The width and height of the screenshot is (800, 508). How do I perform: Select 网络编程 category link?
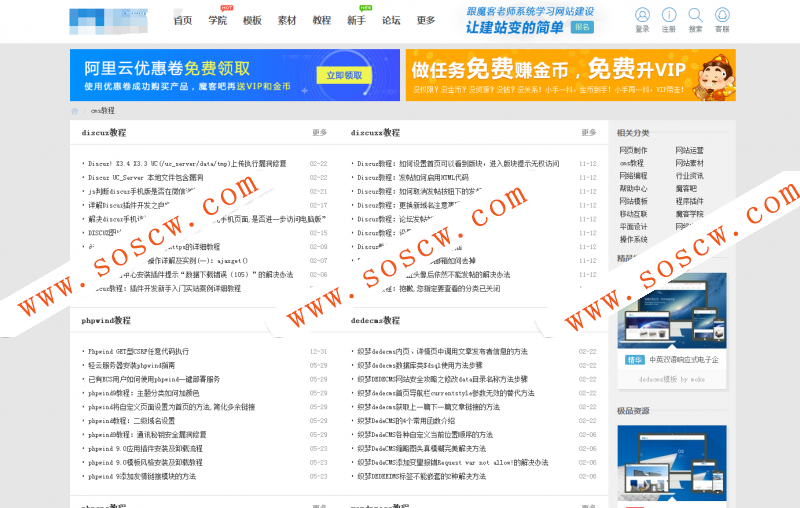point(633,176)
